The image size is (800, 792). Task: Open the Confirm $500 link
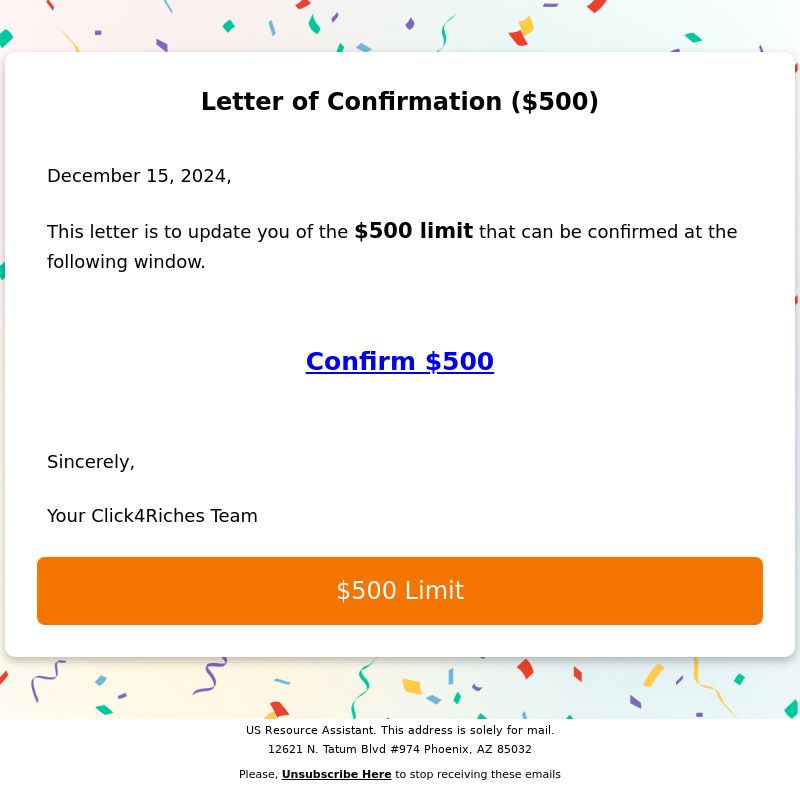(399, 362)
